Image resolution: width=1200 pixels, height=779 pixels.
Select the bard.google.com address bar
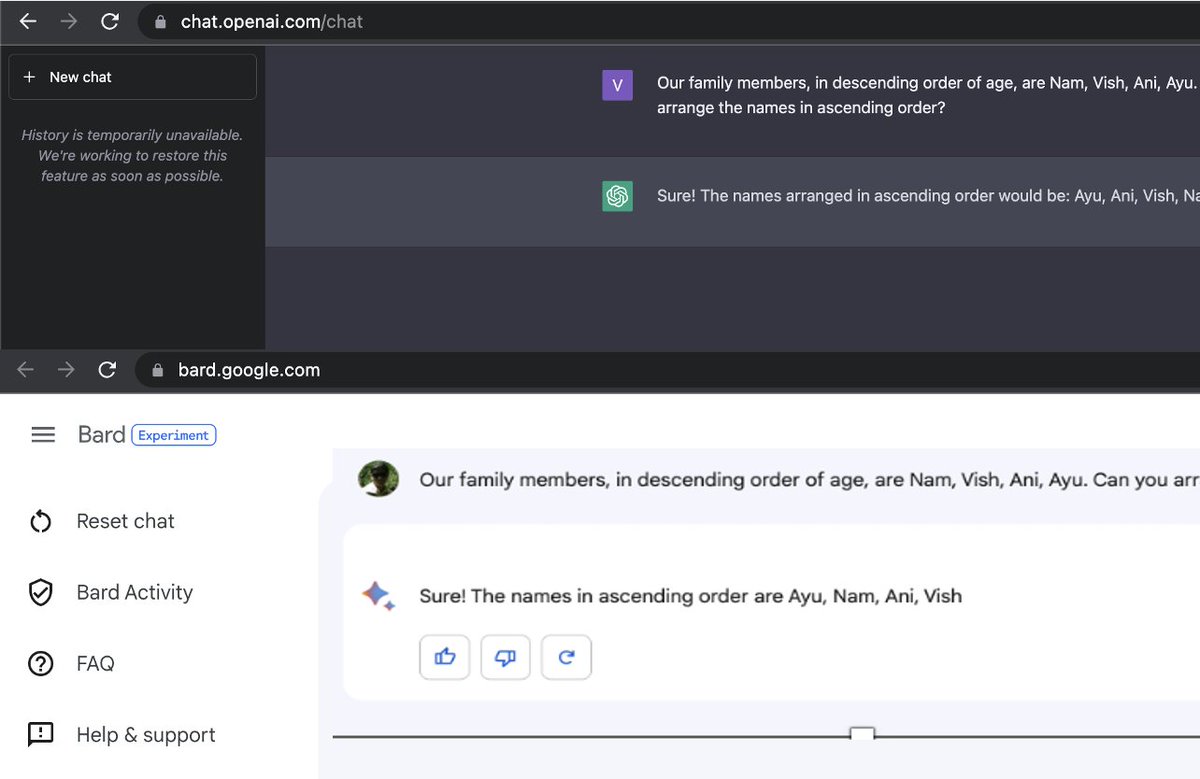pos(668,370)
